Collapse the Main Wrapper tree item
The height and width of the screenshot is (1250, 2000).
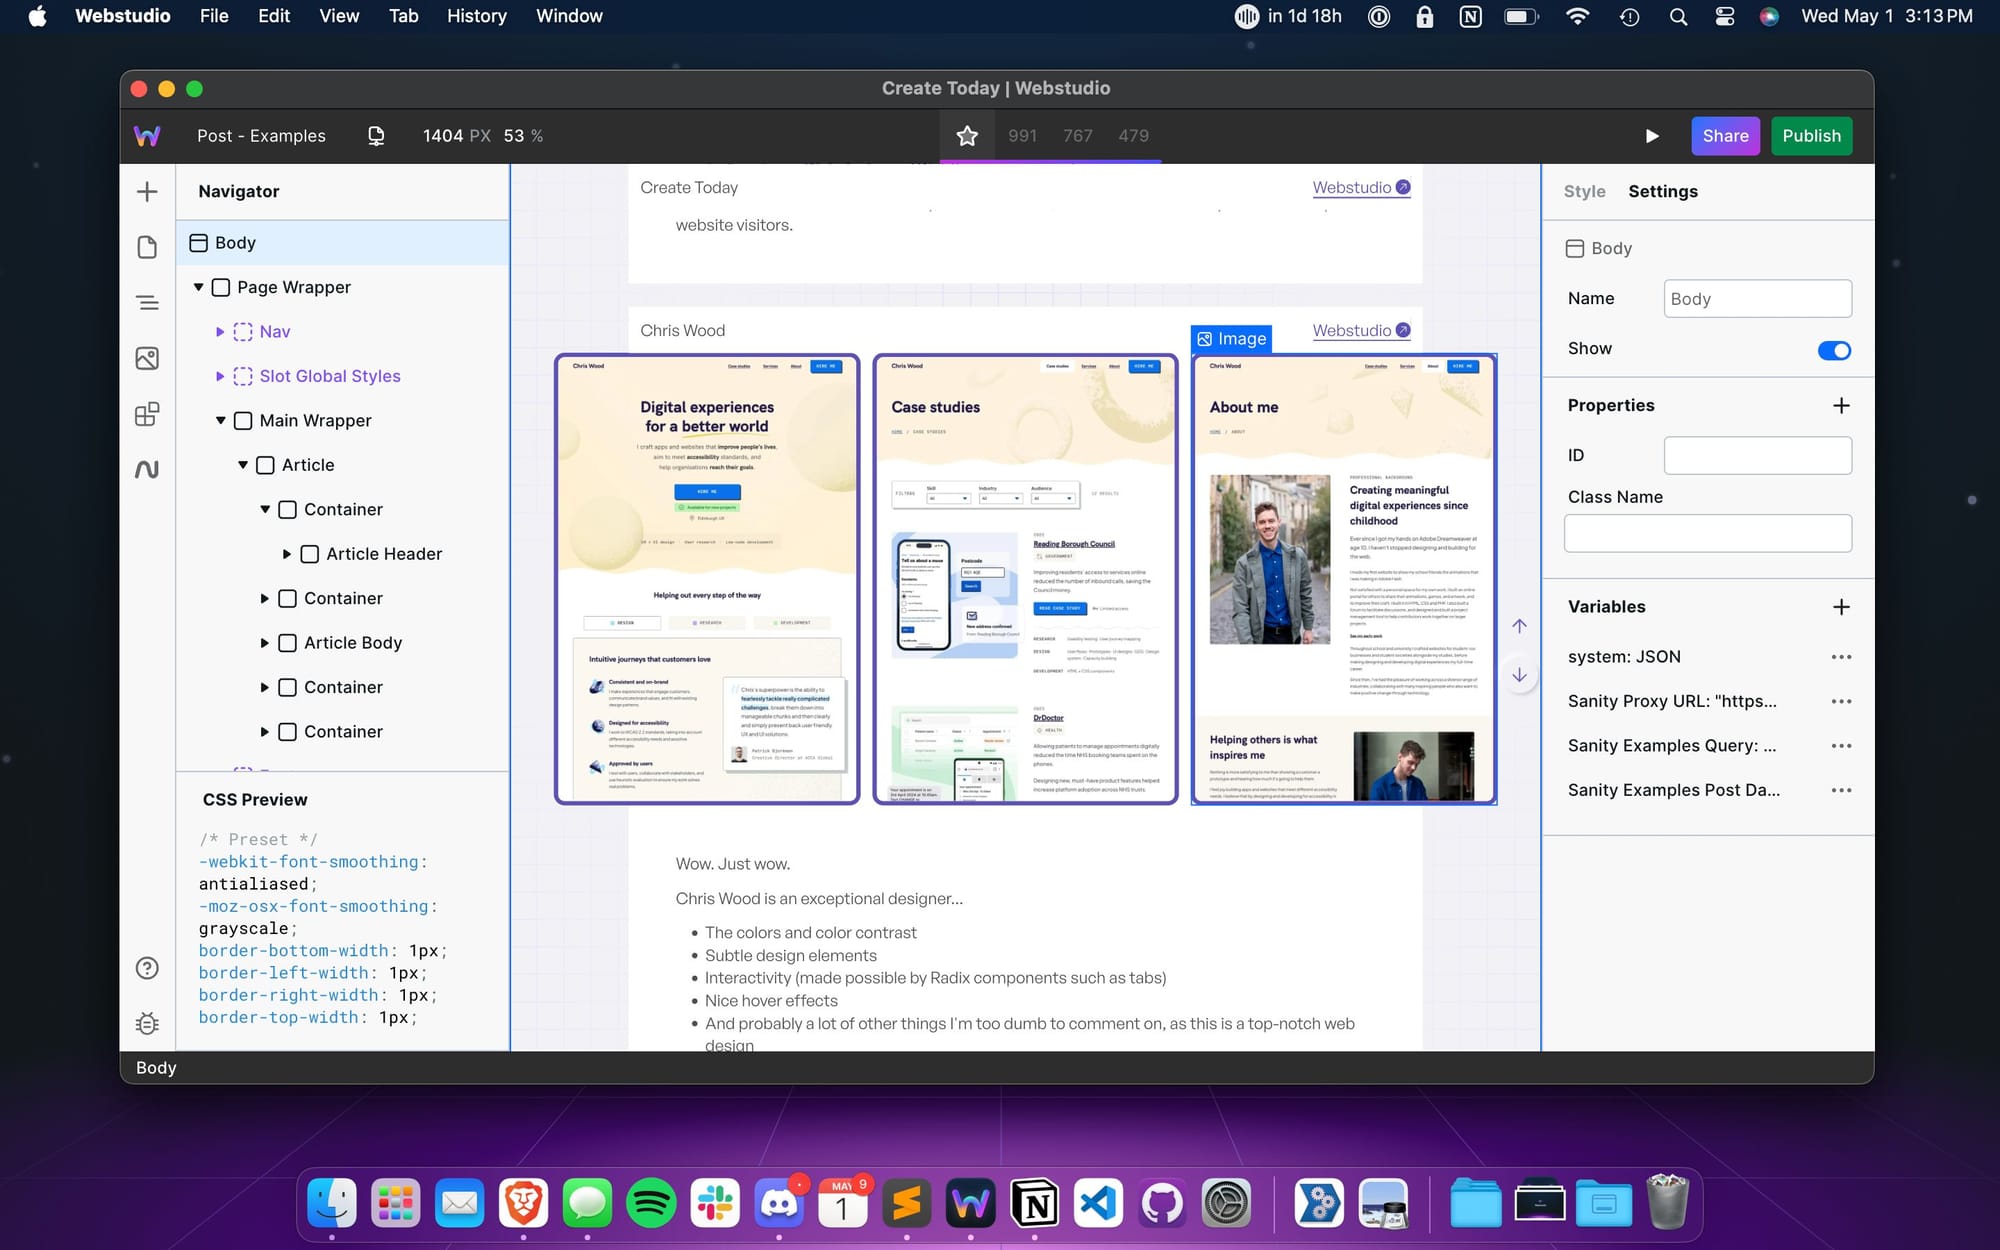[221, 420]
